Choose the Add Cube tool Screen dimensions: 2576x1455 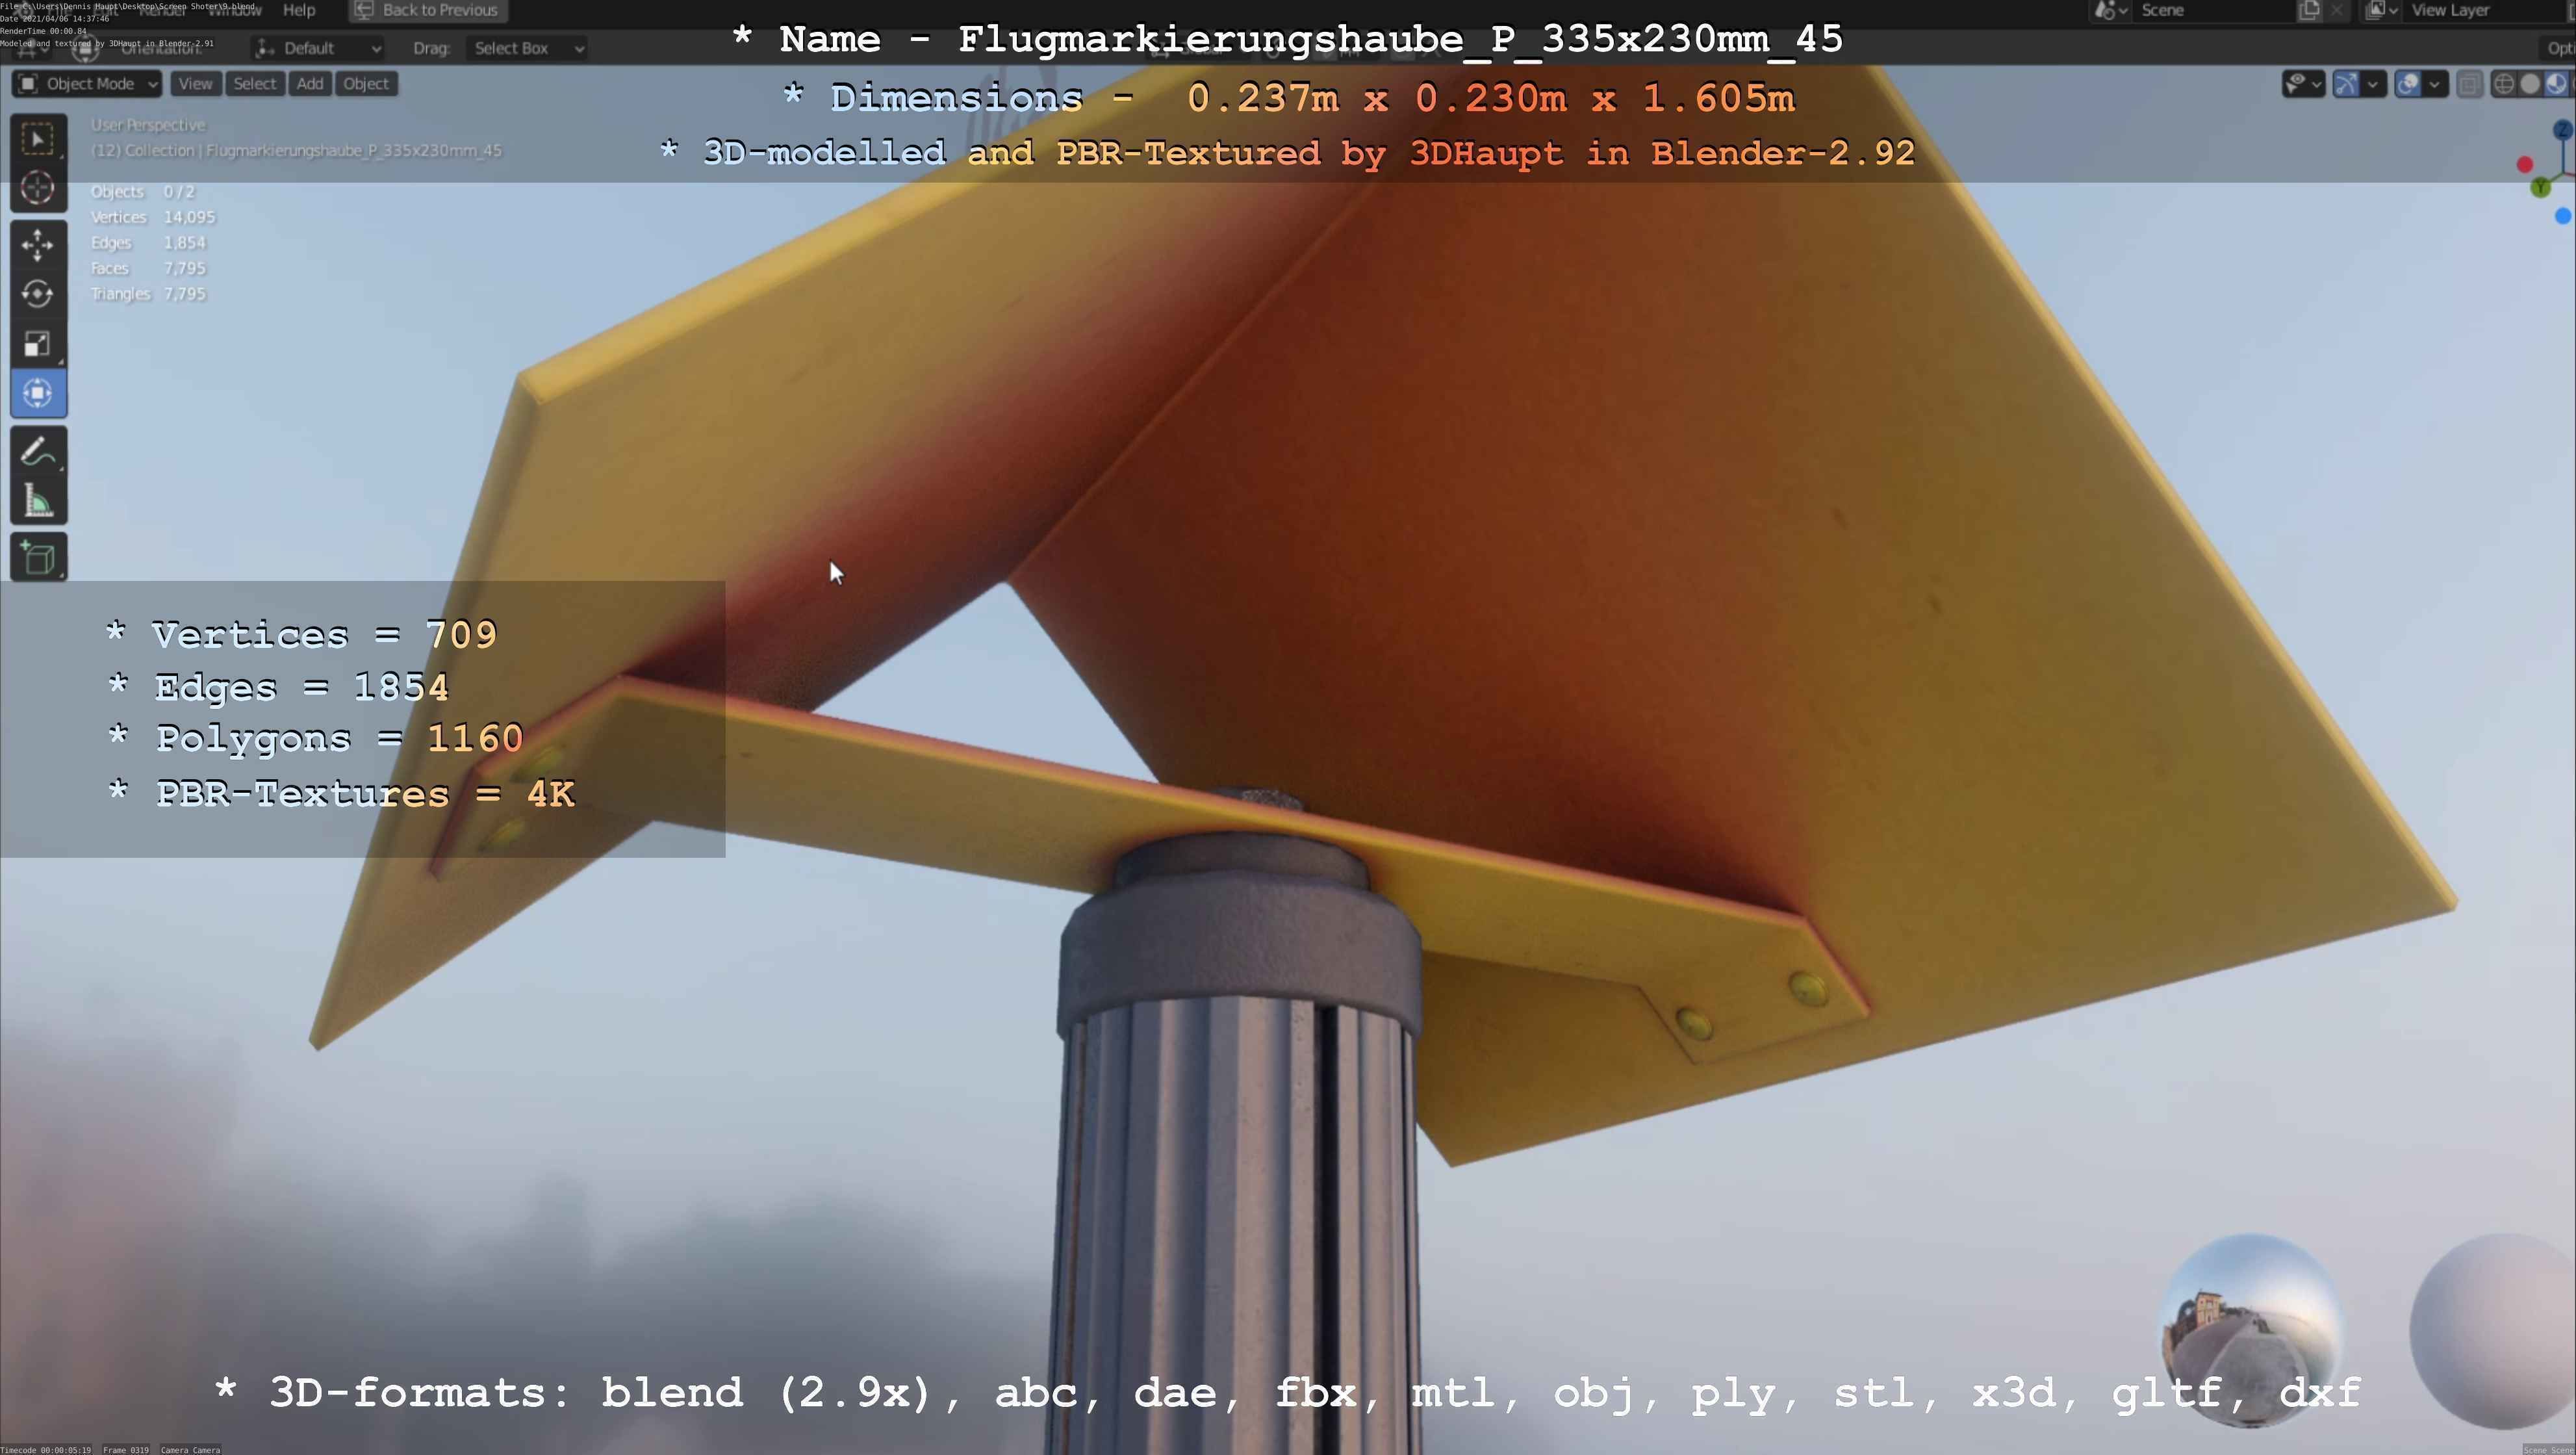38,558
